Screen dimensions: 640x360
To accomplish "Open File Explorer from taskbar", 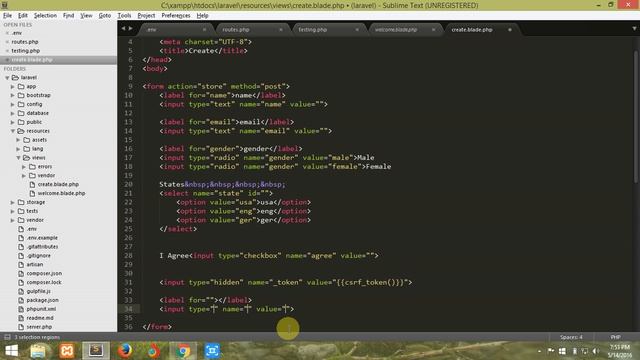I will click(38, 351).
